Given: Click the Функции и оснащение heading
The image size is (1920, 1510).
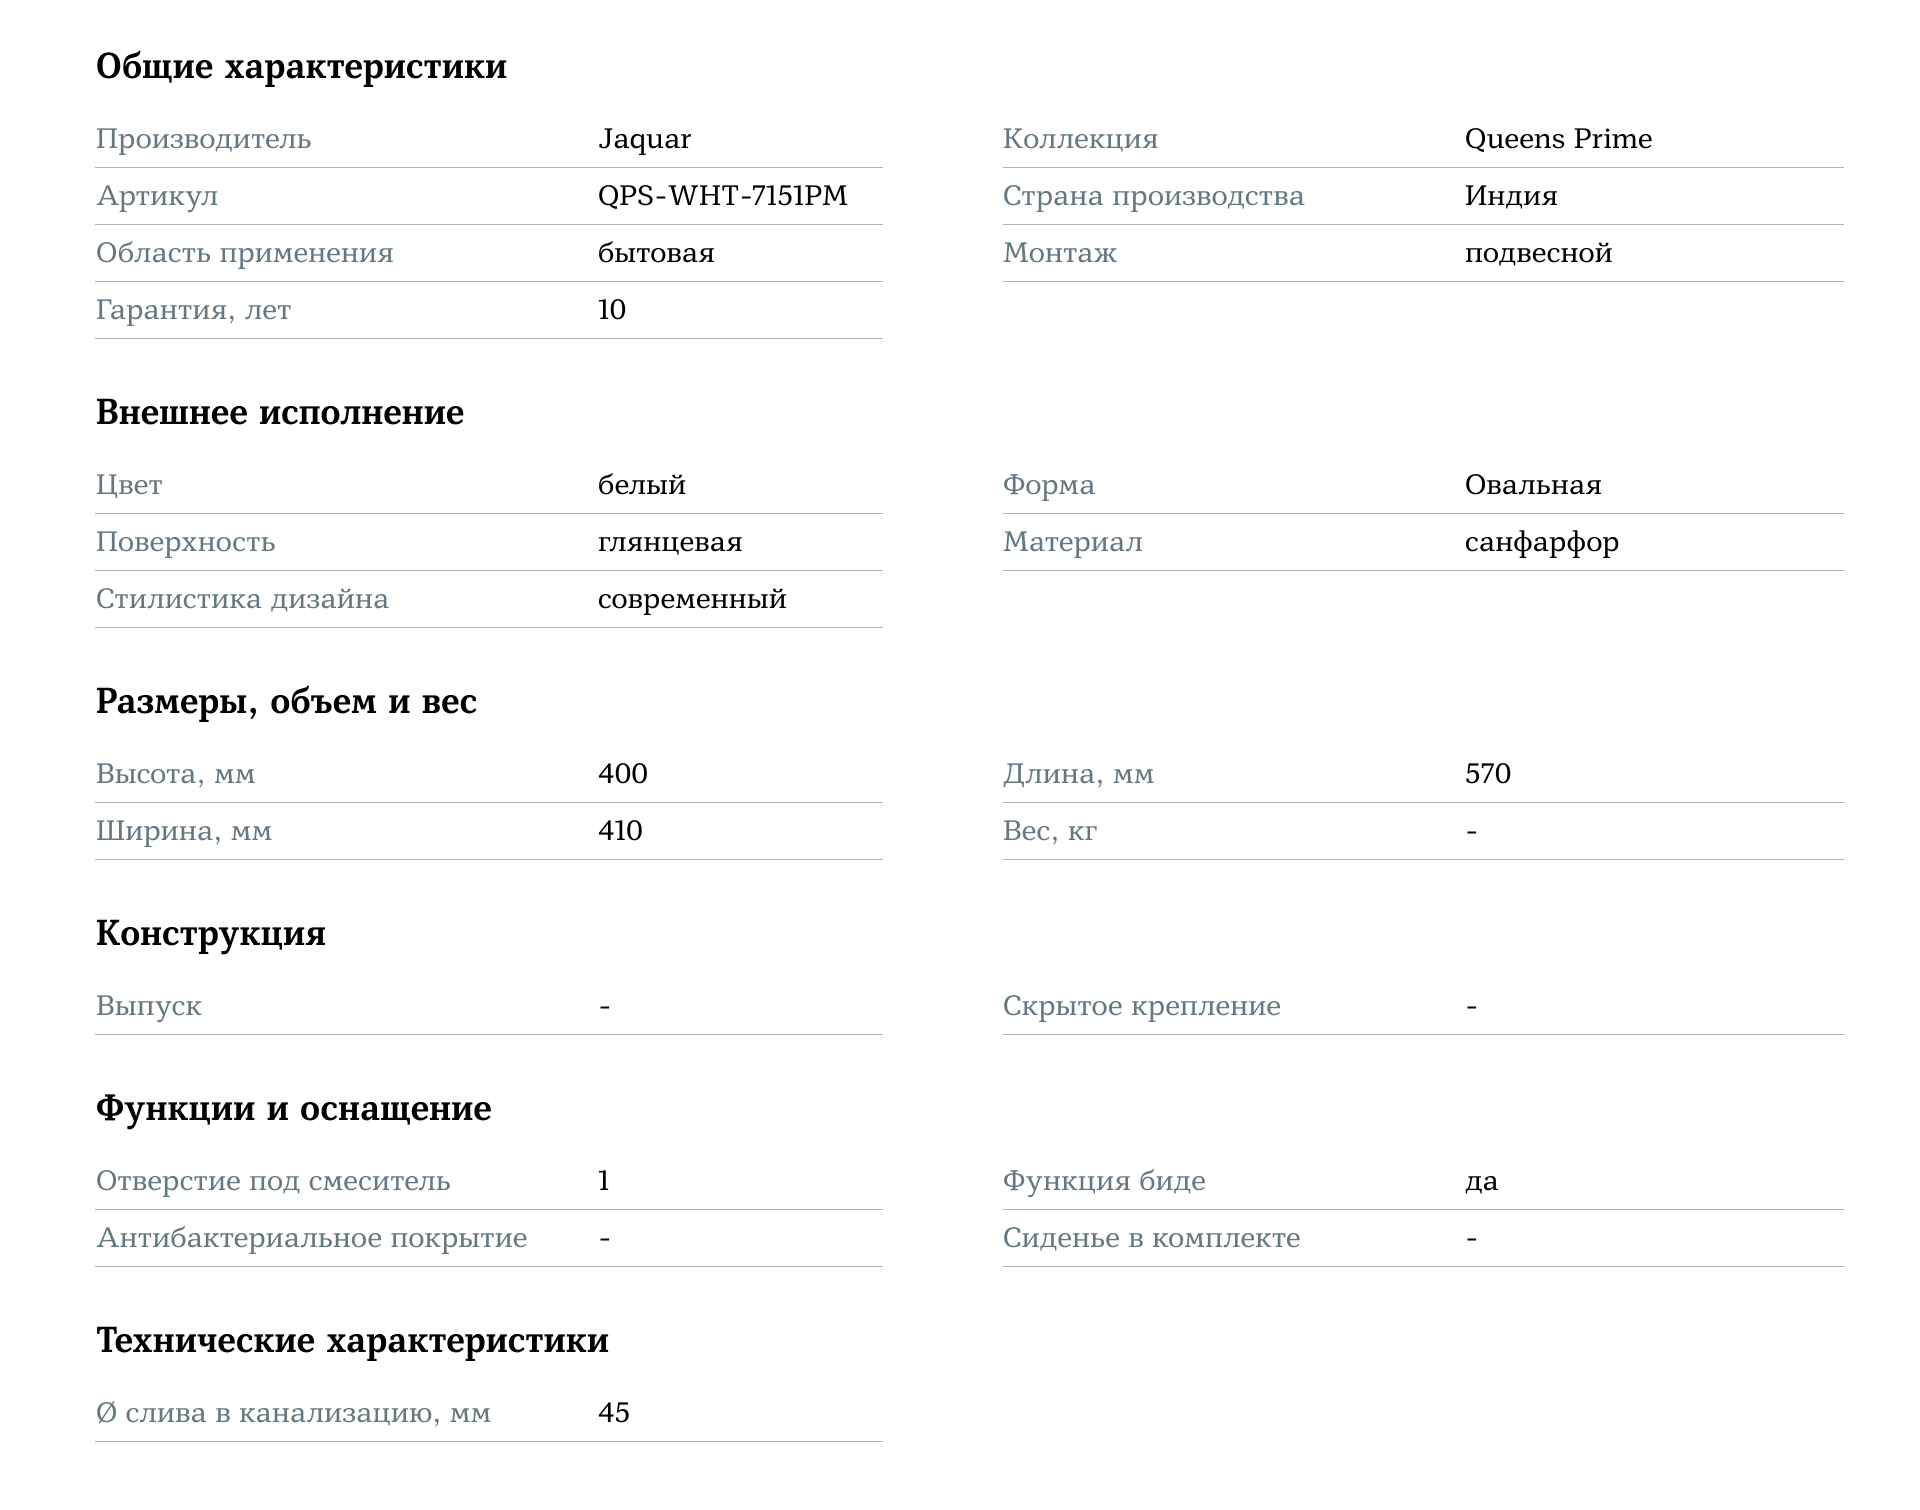Looking at the screenshot, I should [293, 1109].
